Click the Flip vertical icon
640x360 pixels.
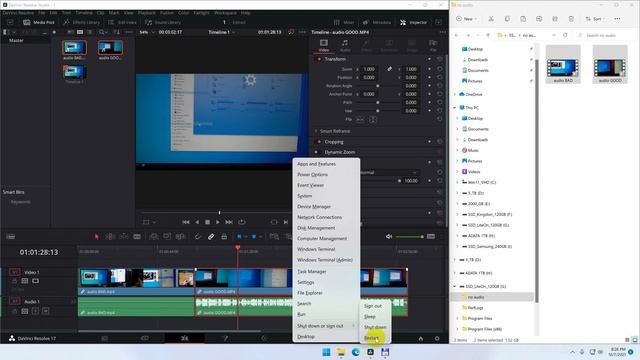[373, 120]
